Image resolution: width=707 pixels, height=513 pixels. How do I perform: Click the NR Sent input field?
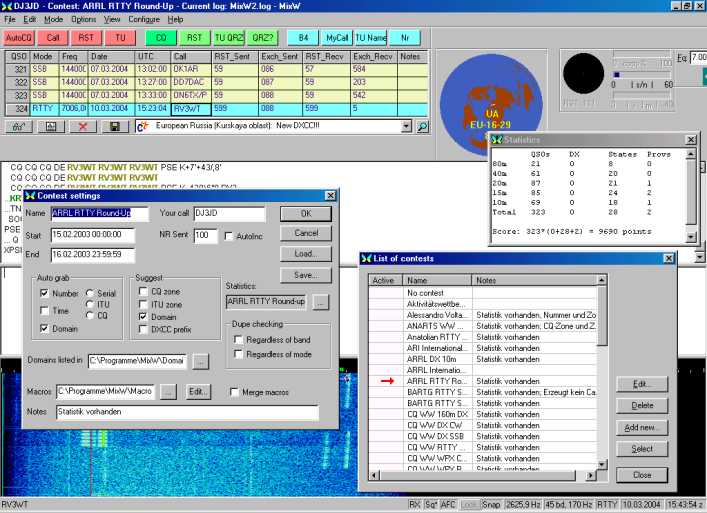click(206, 236)
